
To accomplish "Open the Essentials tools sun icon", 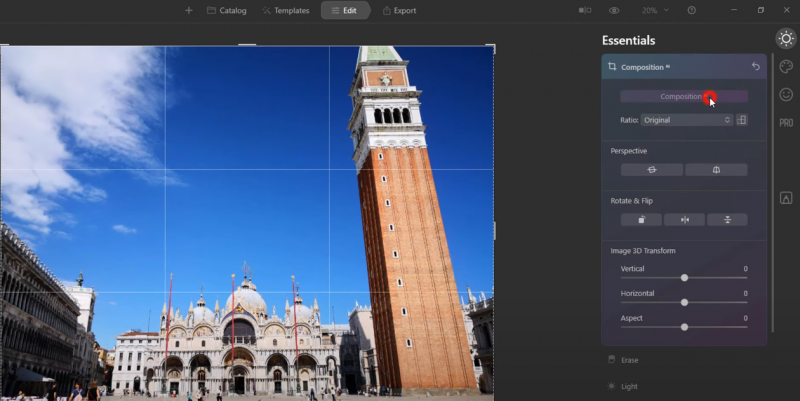I will 786,39.
